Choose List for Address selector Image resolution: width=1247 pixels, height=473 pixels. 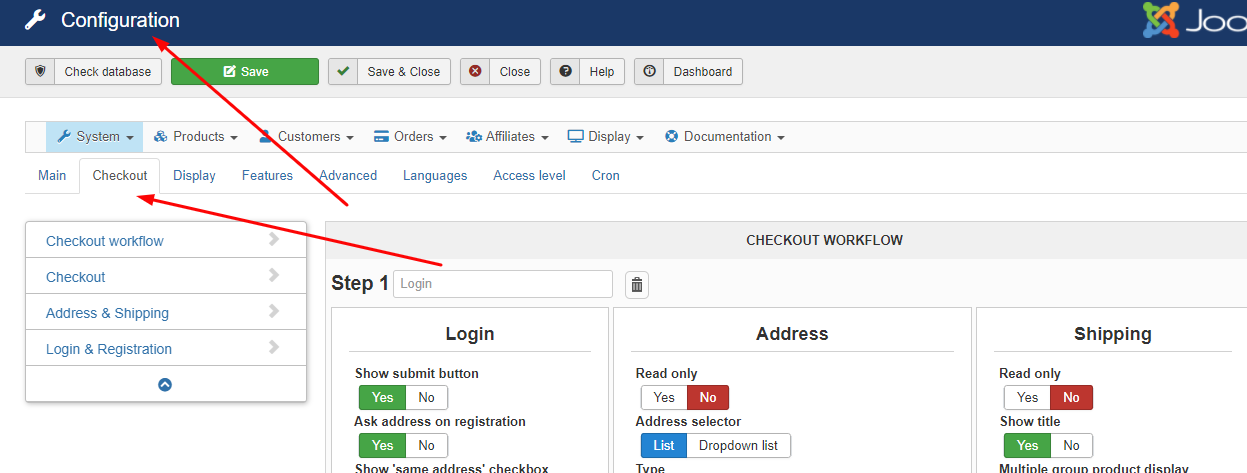coord(664,445)
